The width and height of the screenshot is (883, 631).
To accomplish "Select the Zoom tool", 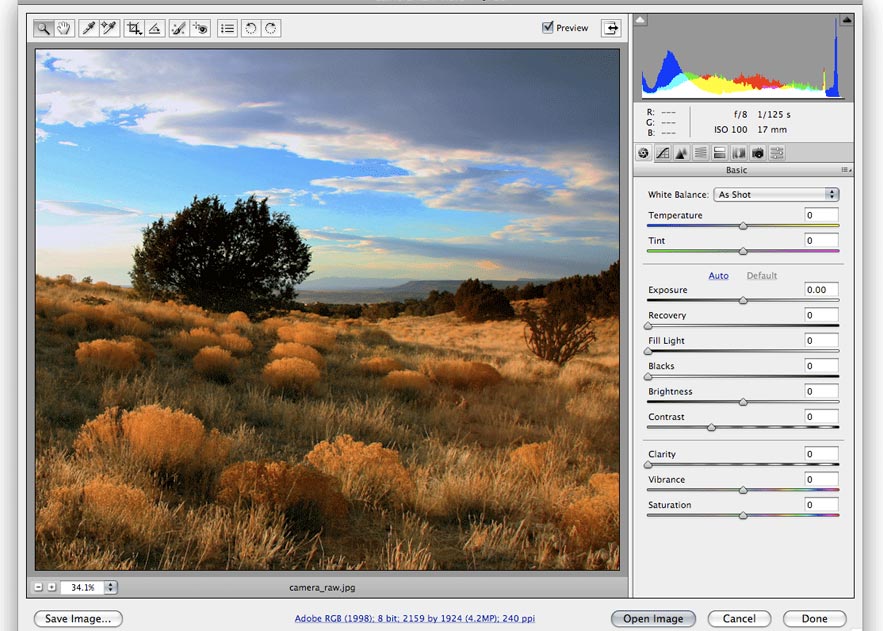I will click(x=43, y=29).
